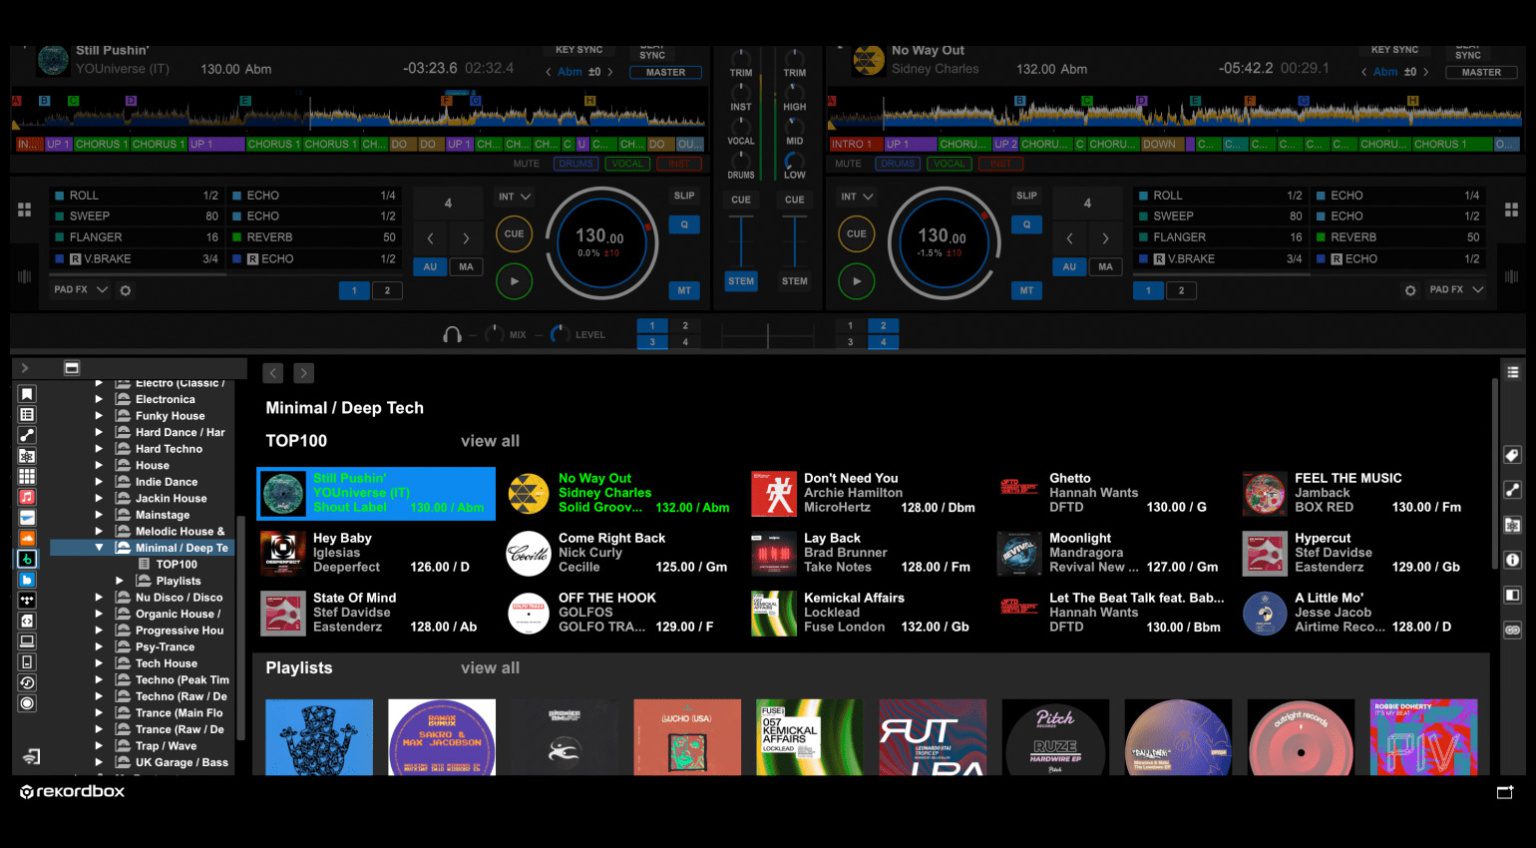Open the iTunes library icon in the sidebar
Viewport: 1536px width, 848px height.
[27, 497]
